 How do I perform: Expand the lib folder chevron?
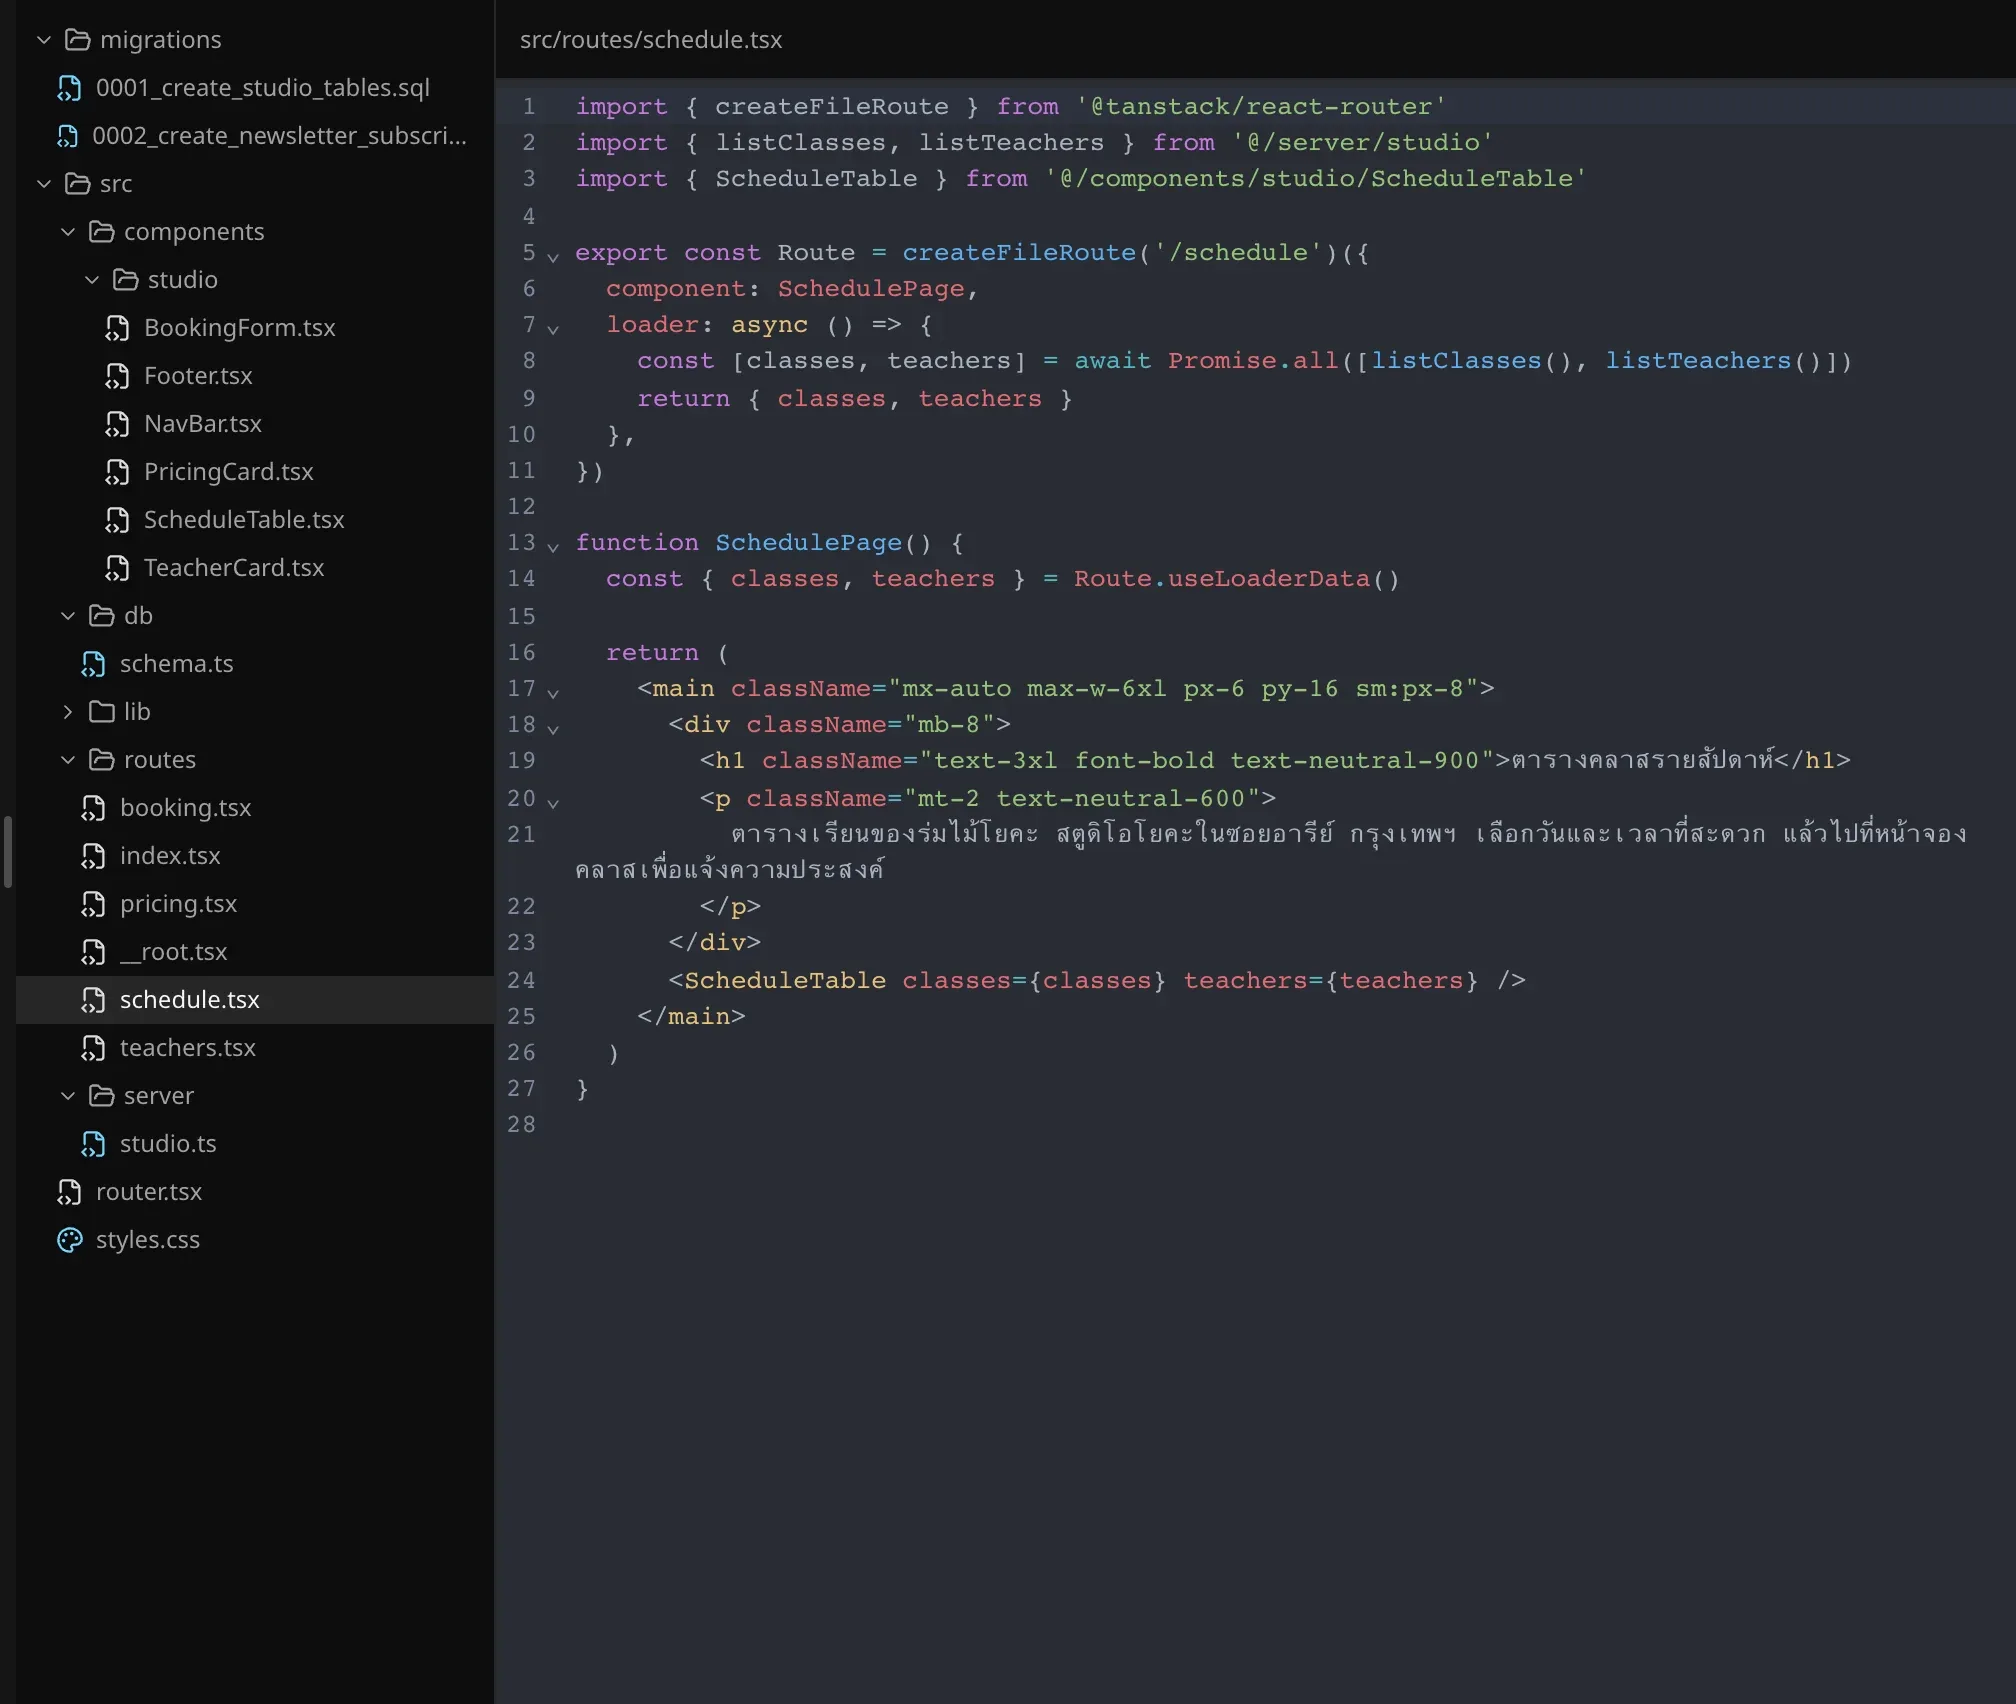coord(68,712)
